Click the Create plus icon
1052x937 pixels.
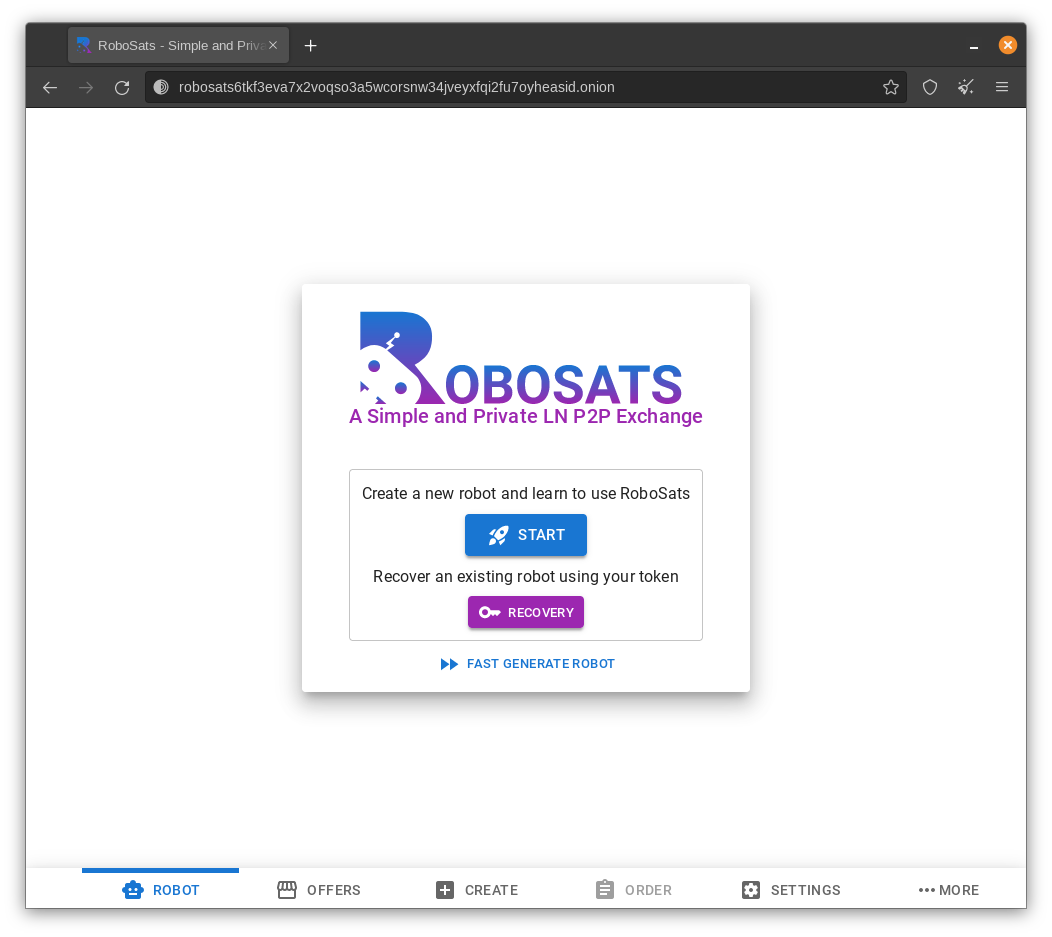coord(444,889)
